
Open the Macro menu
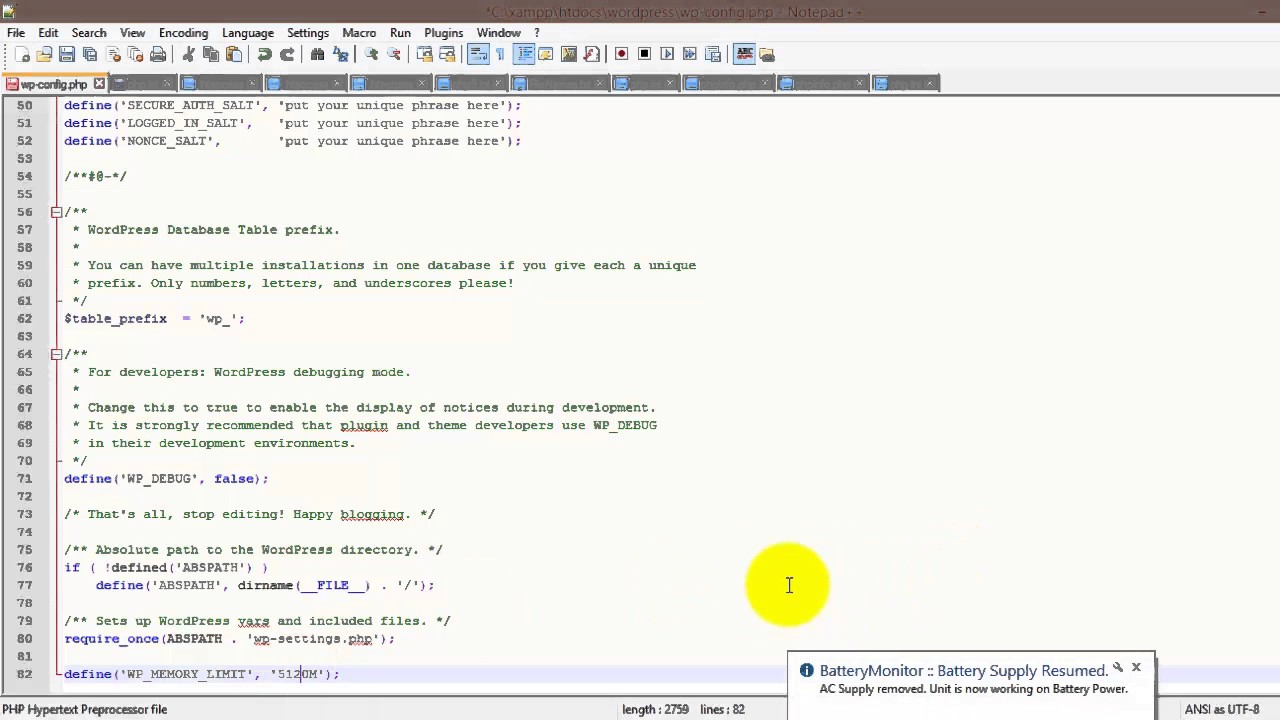click(359, 33)
